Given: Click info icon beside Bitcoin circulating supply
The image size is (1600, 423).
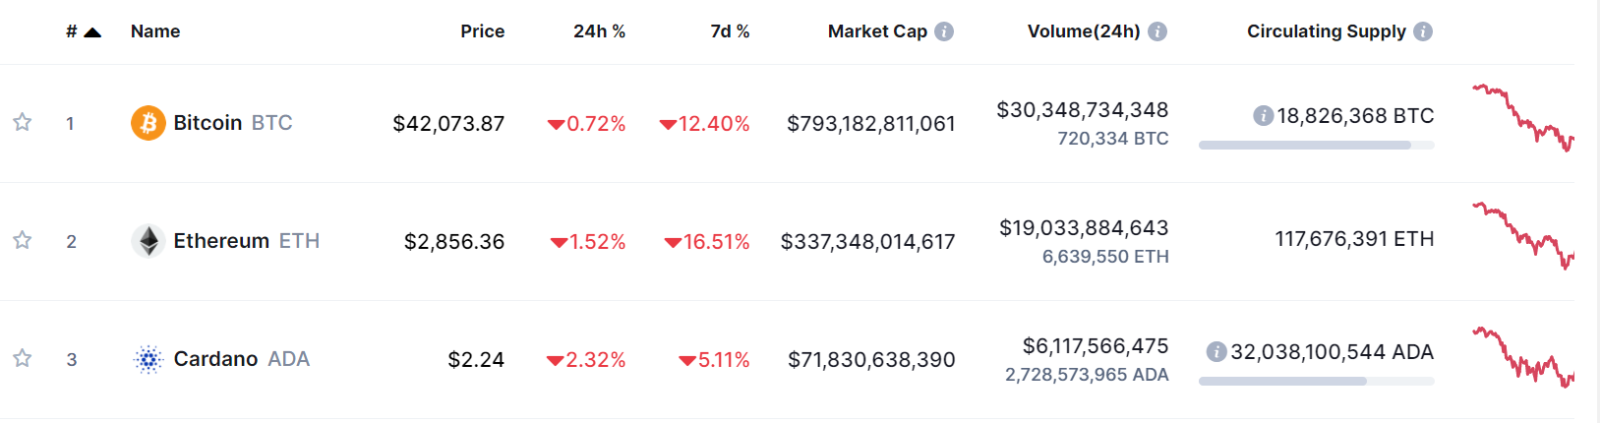Looking at the screenshot, I should 1263,116.
